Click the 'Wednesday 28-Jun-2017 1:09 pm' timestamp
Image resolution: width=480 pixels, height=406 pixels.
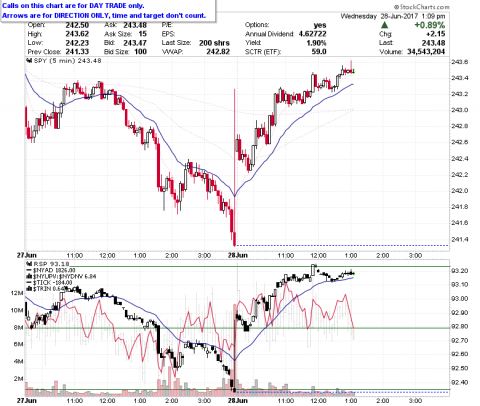tap(393, 16)
